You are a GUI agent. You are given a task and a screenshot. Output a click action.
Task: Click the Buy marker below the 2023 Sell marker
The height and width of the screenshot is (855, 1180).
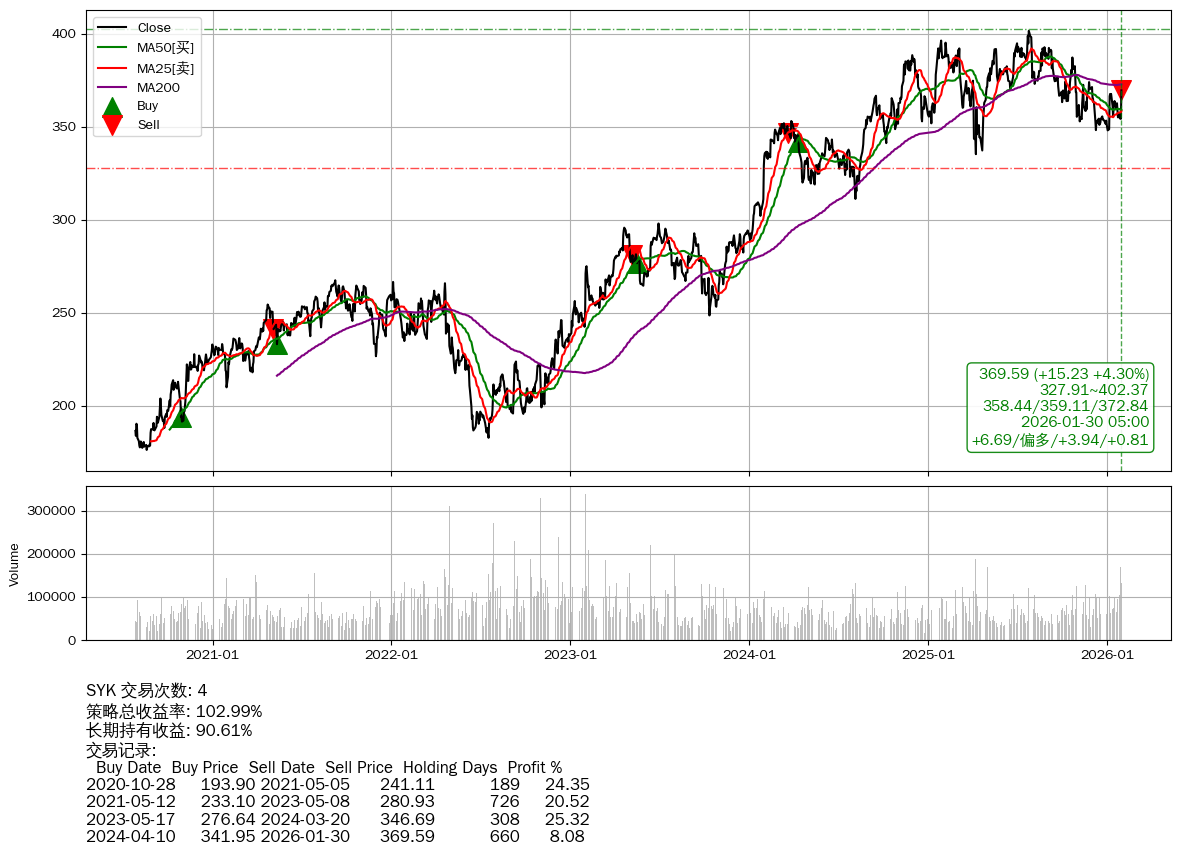[x=637, y=263]
